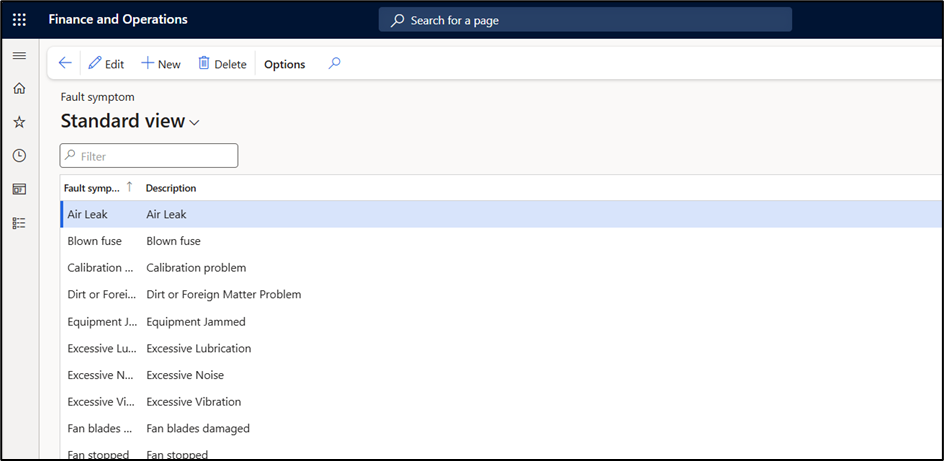The image size is (944, 461).
Task: Open Modules list icon in sidebar
Action: pos(19,222)
